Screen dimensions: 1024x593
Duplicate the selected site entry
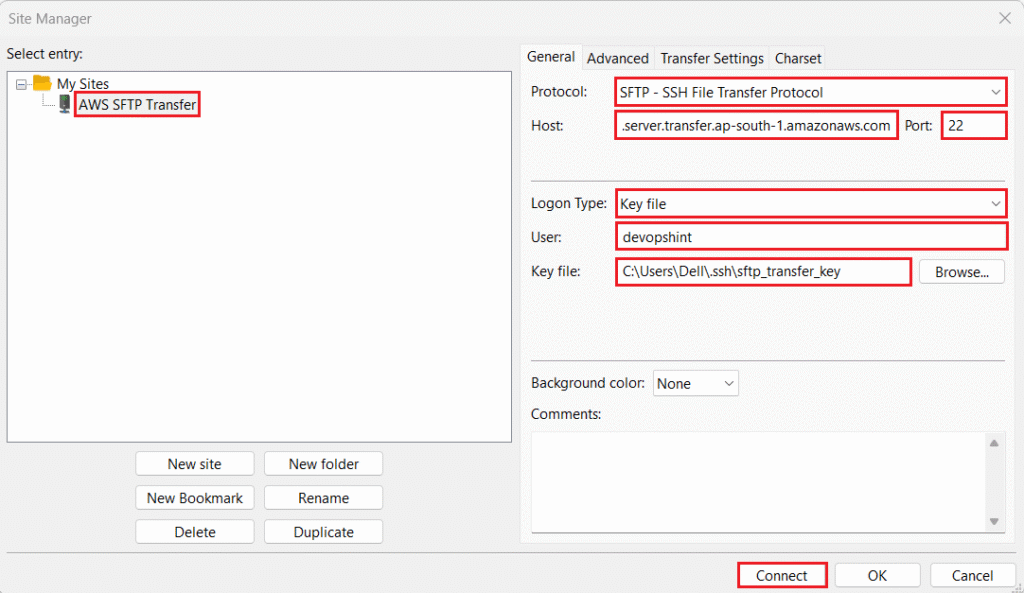click(x=323, y=531)
